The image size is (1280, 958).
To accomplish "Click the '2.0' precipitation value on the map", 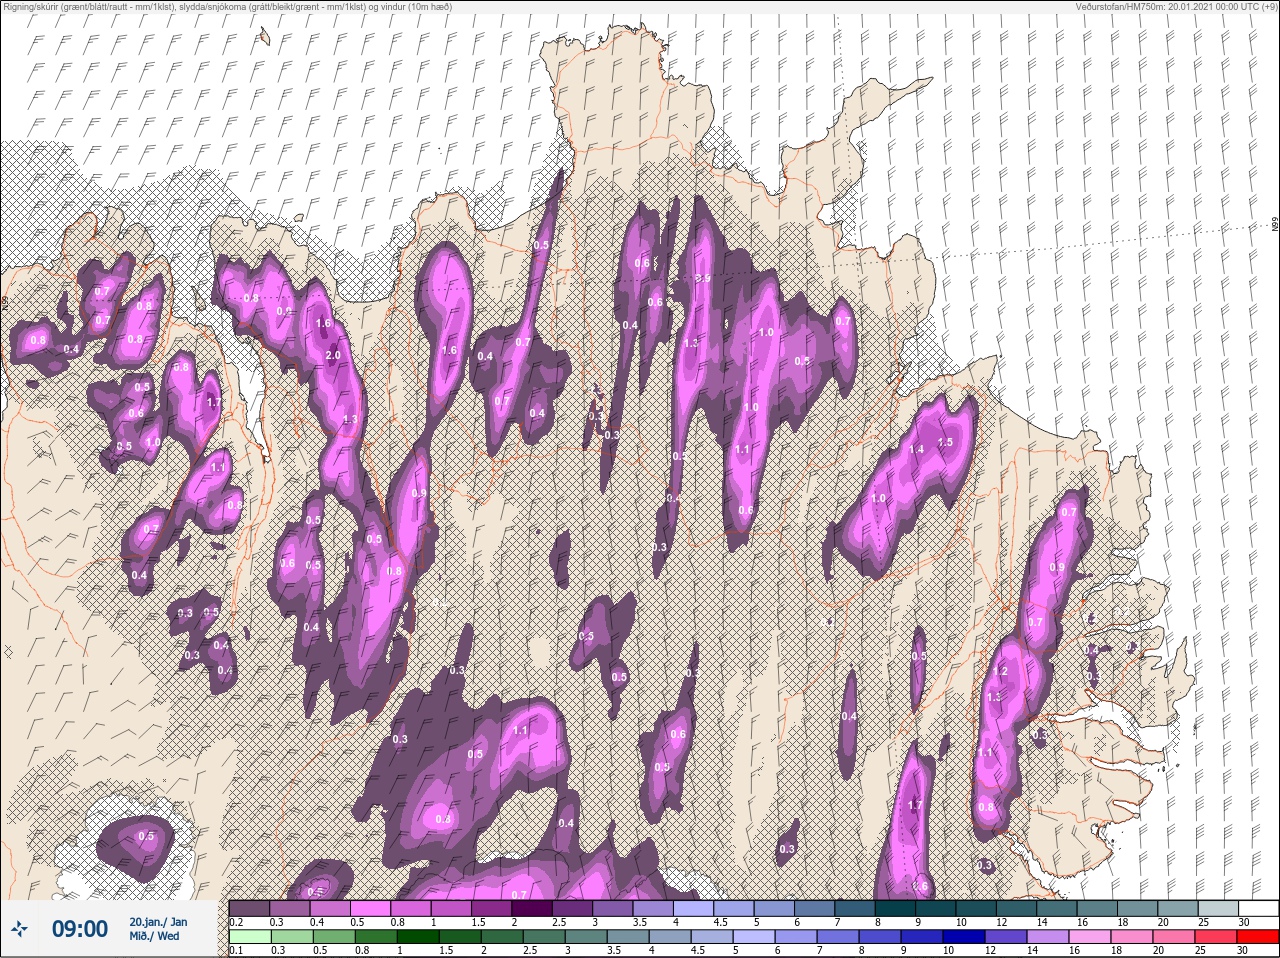I will [333, 355].
